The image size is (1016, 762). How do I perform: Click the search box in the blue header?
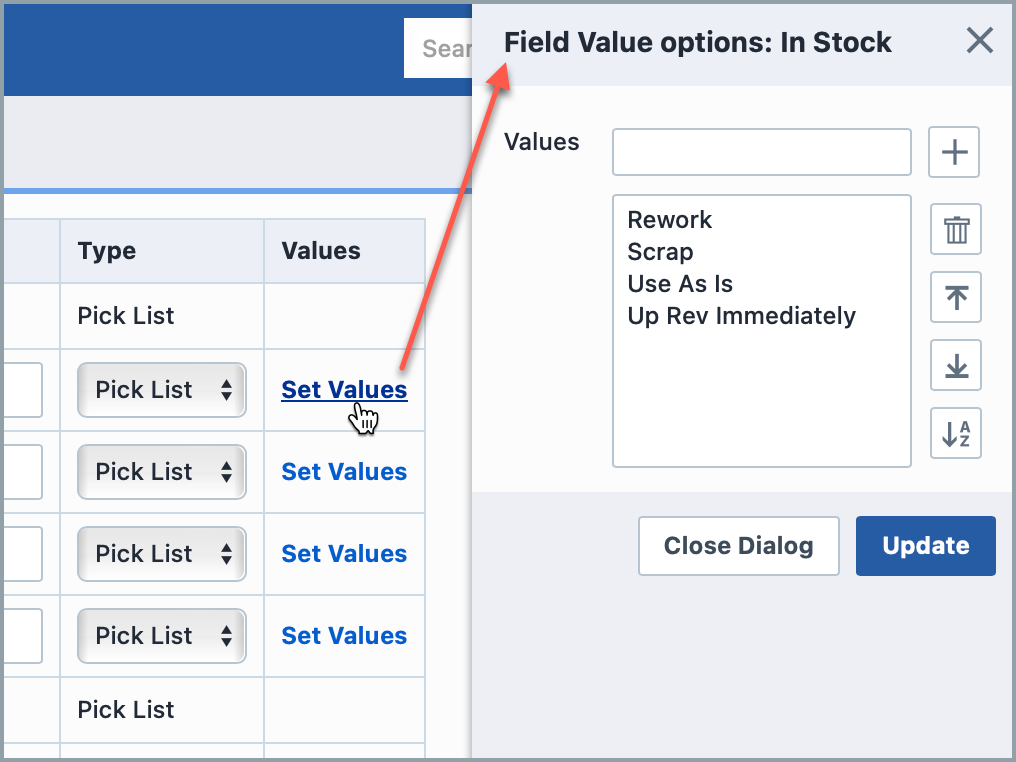438,48
